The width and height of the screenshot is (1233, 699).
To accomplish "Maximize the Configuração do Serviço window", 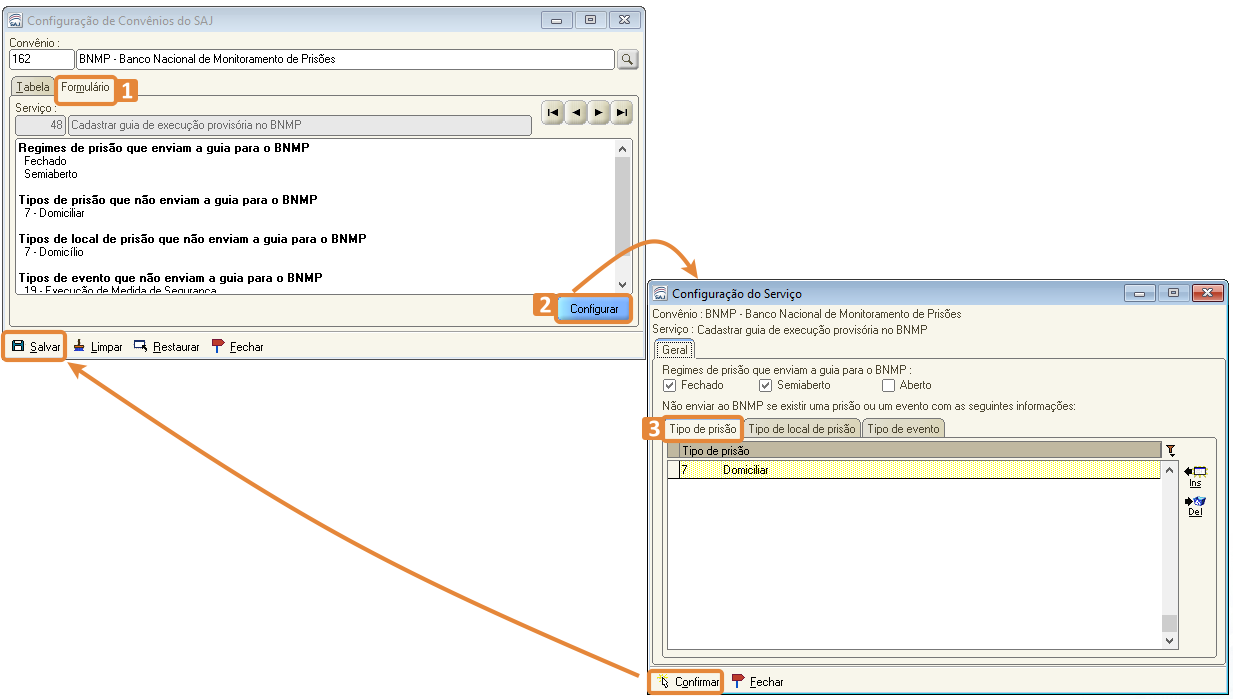I will tap(1173, 294).
